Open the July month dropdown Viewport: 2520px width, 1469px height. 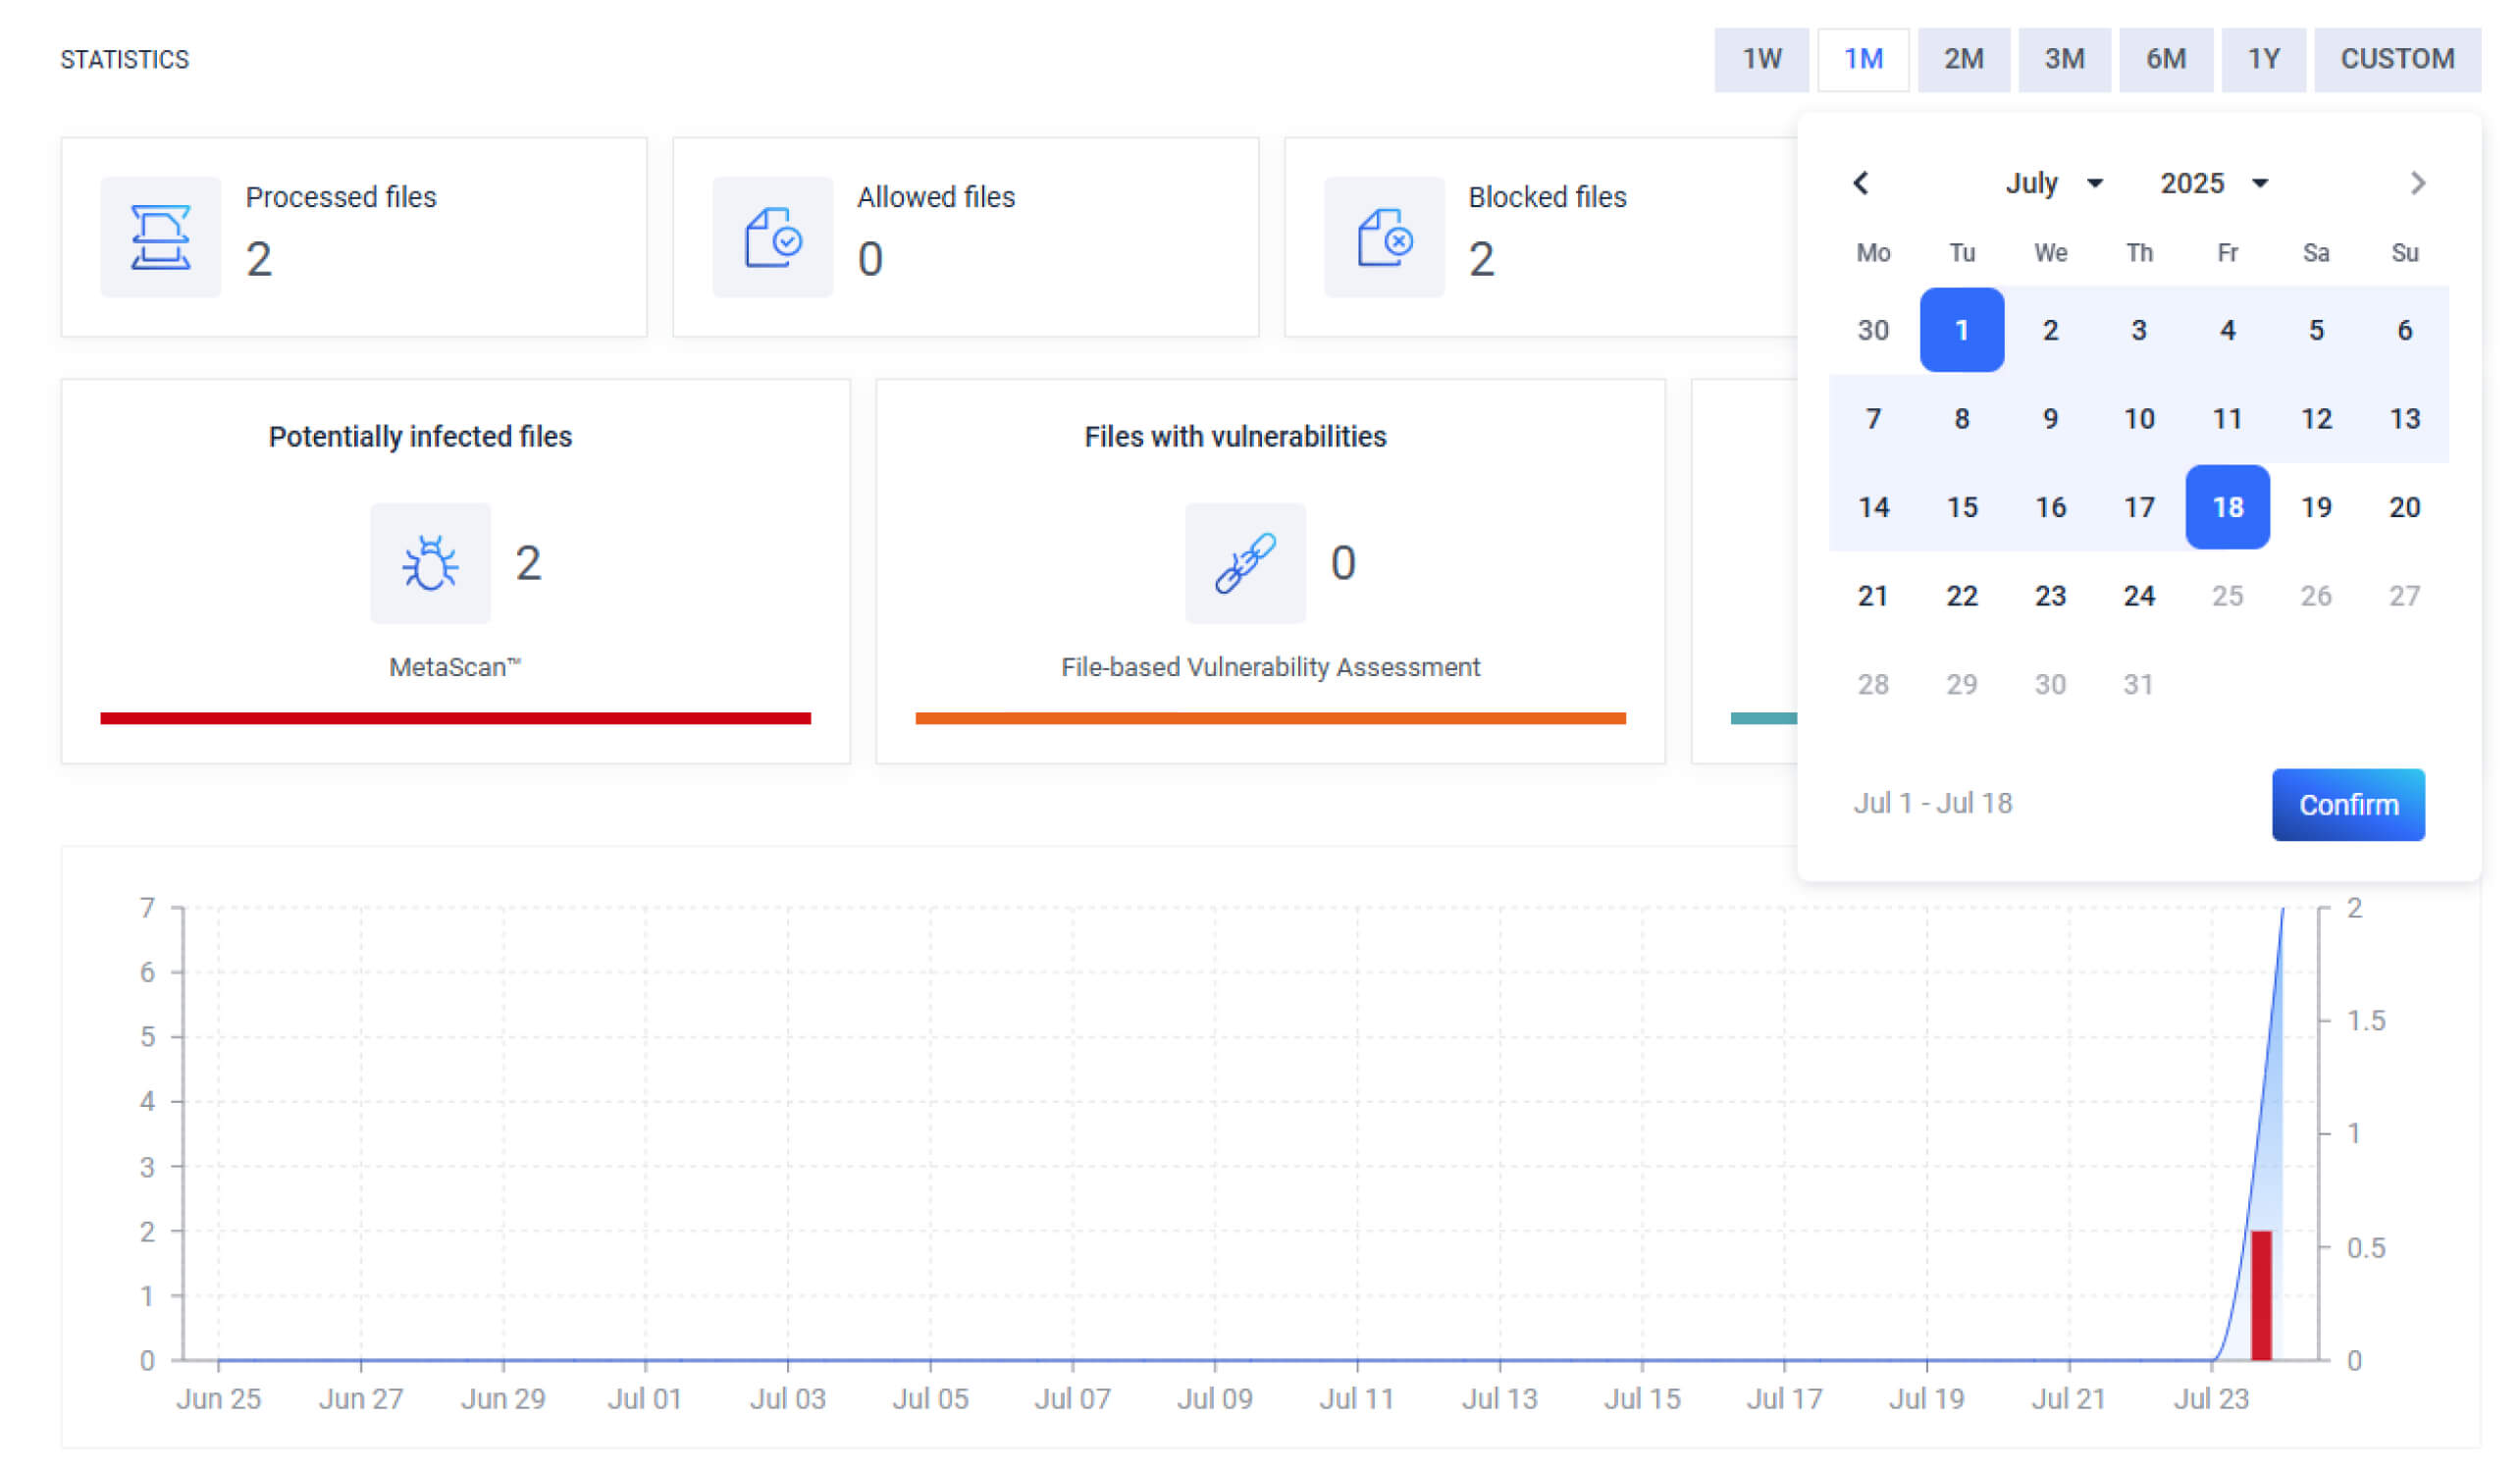coord(2052,183)
